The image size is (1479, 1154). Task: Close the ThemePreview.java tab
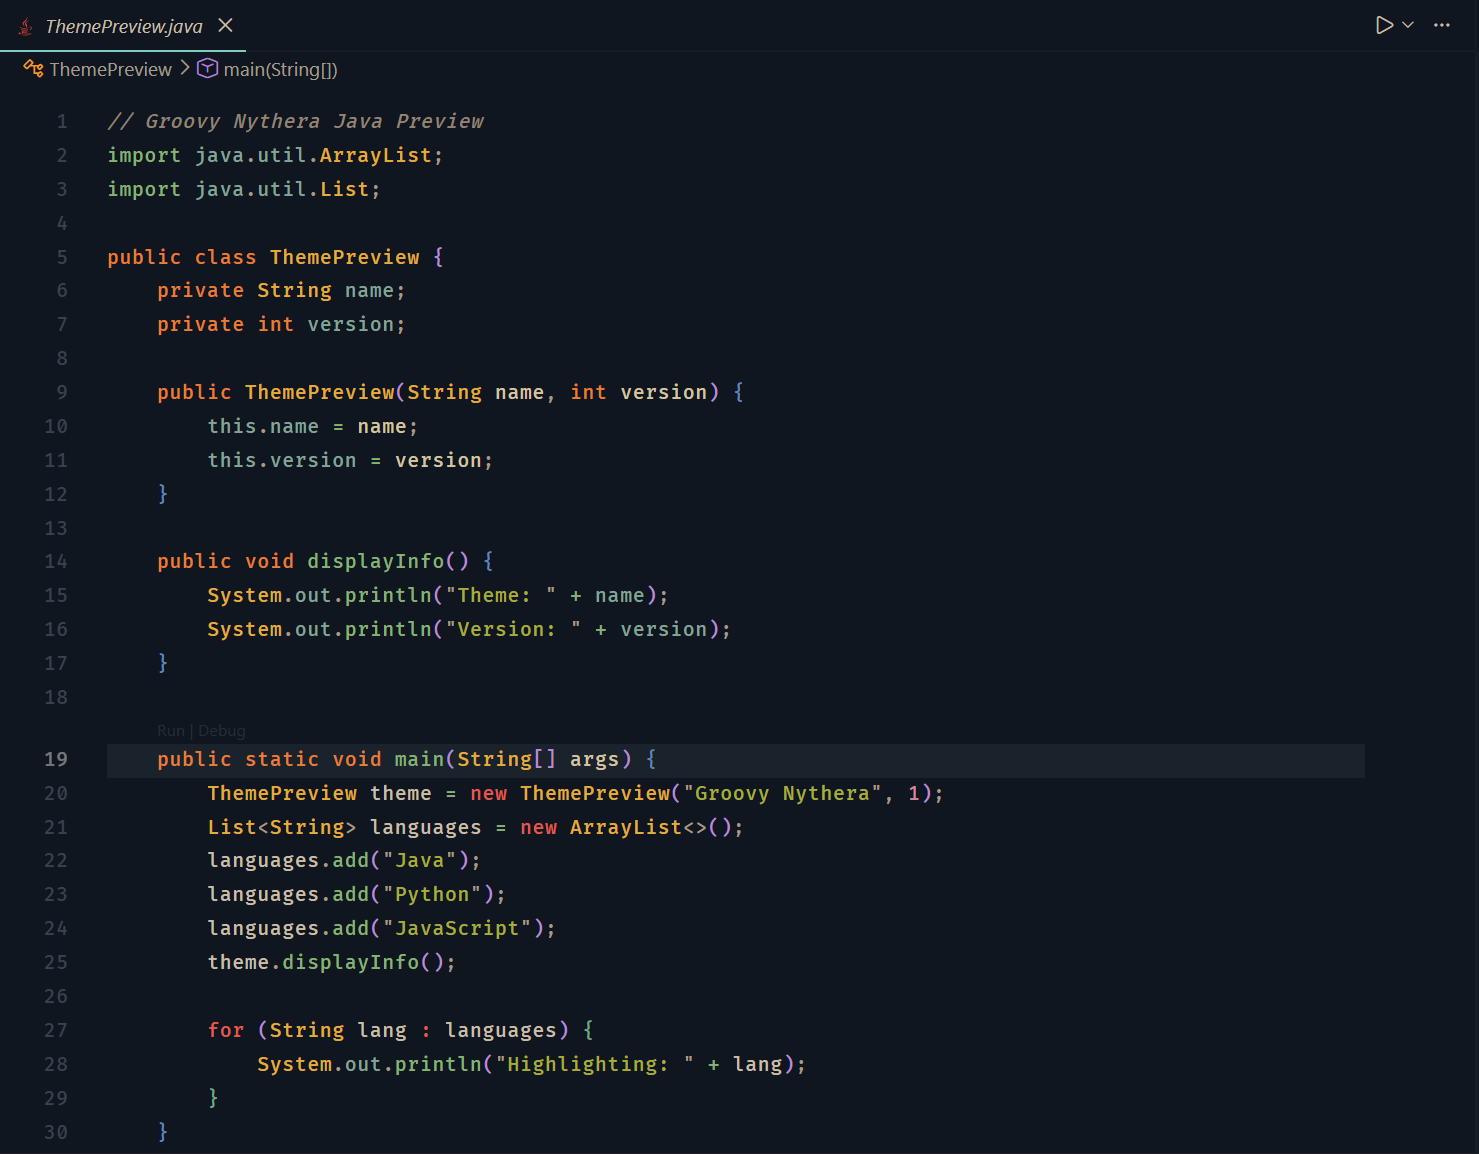click(224, 26)
